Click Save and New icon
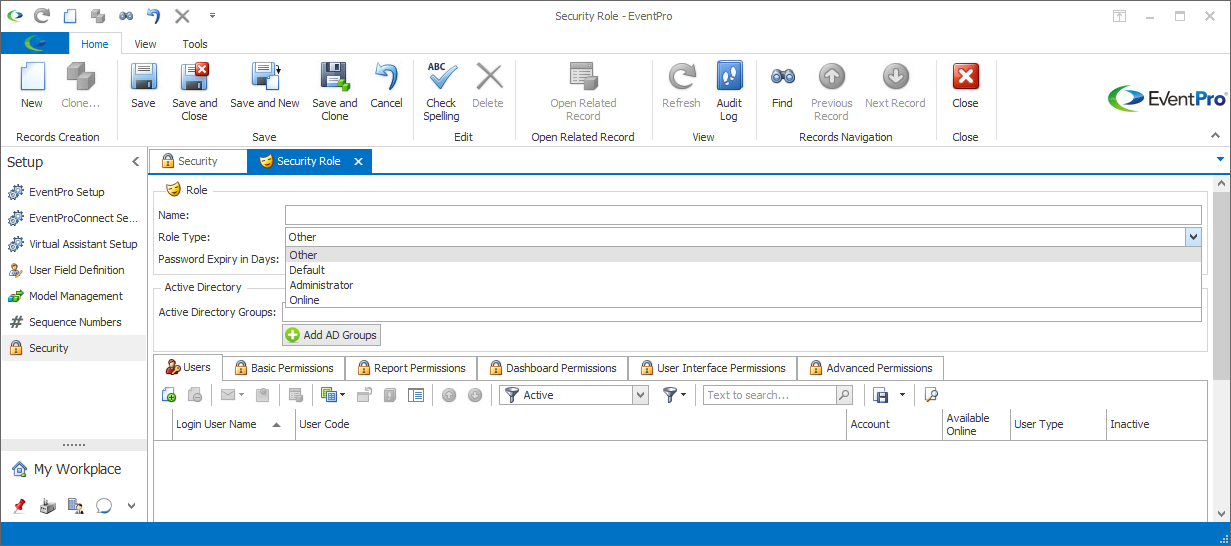Screen dimensions: 1231x546 tap(265, 78)
